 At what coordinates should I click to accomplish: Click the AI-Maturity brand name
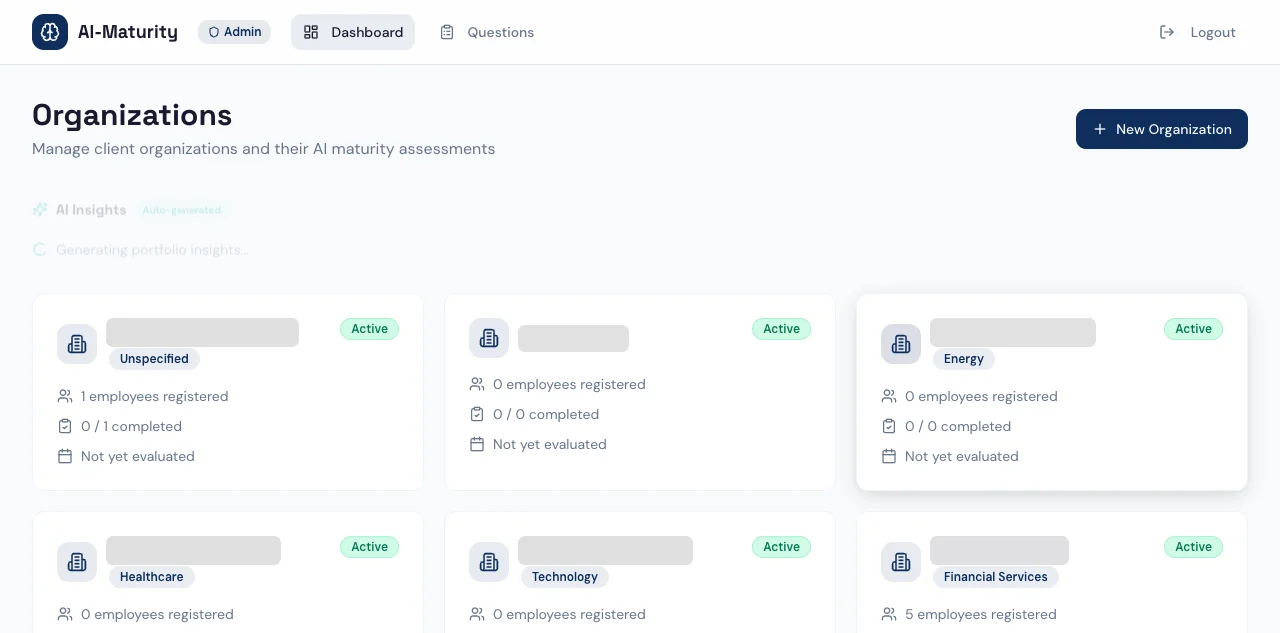tap(128, 32)
